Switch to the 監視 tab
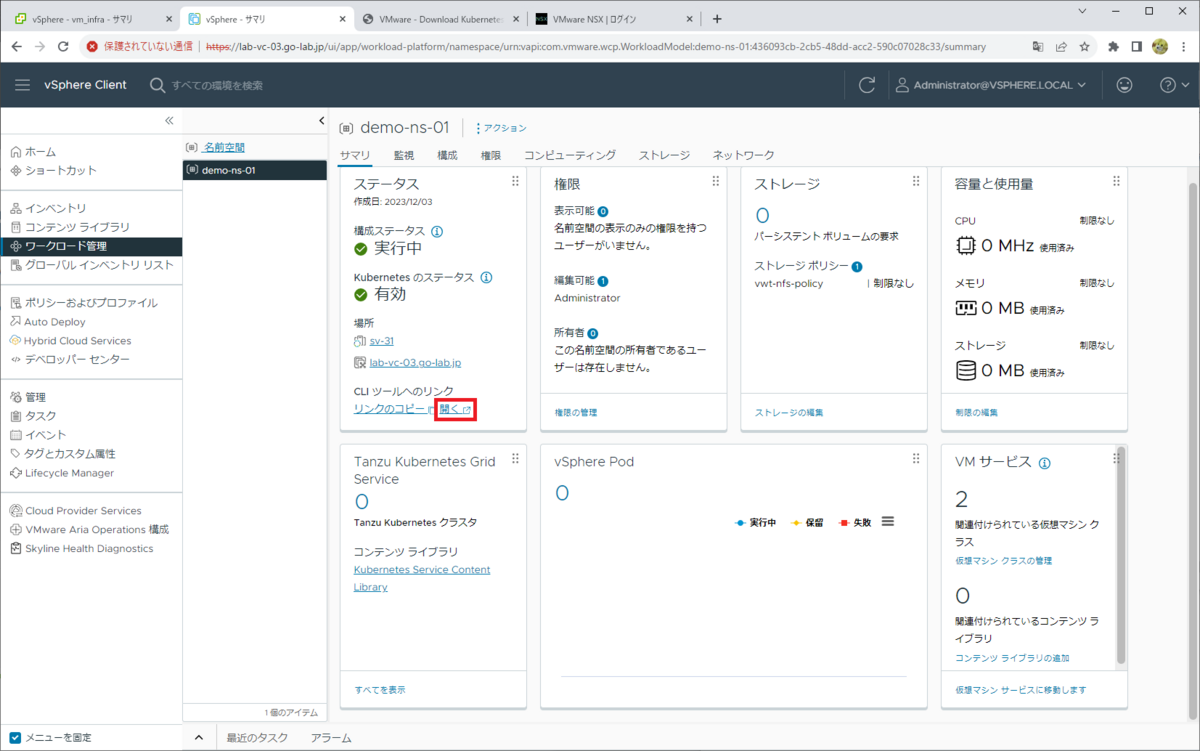Image resolution: width=1200 pixels, height=751 pixels. tap(404, 155)
